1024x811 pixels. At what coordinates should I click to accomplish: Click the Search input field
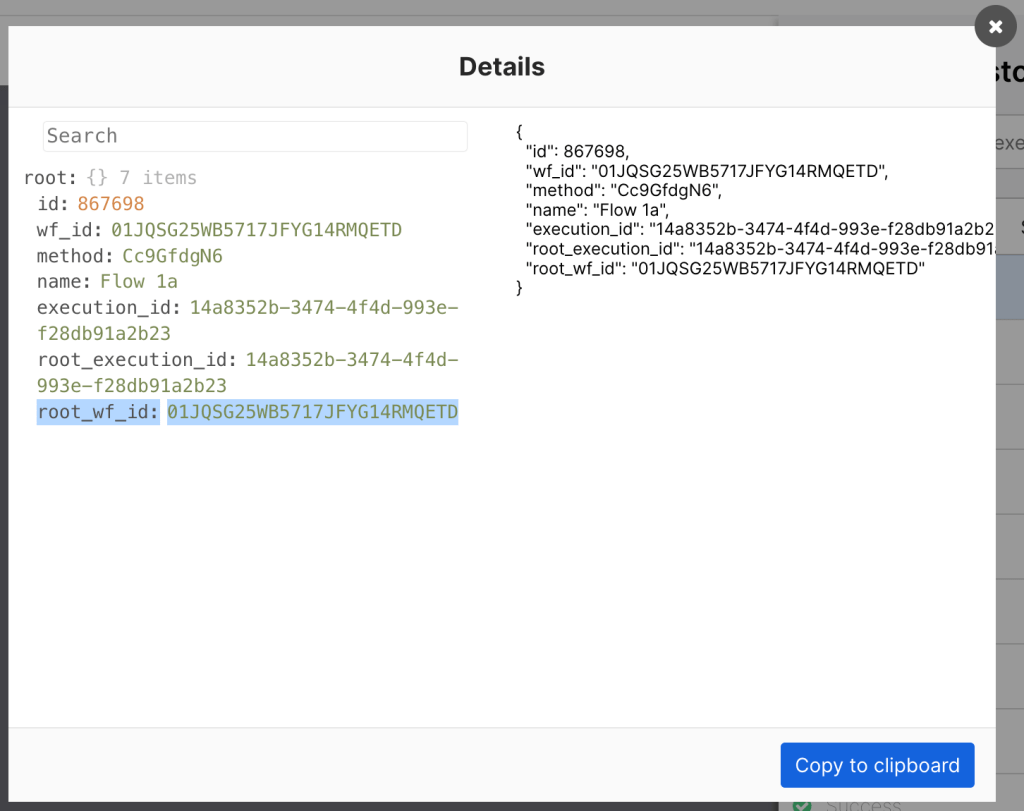click(x=255, y=136)
